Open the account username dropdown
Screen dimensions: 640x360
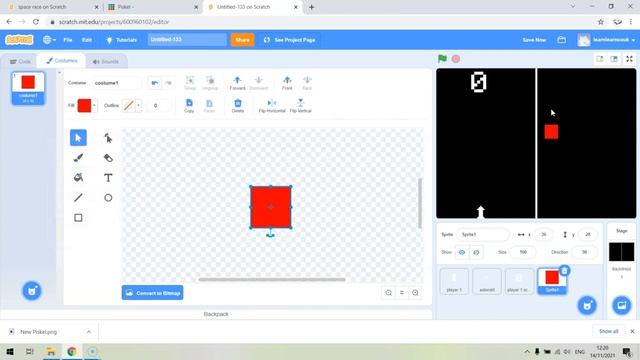click(607, 40)
